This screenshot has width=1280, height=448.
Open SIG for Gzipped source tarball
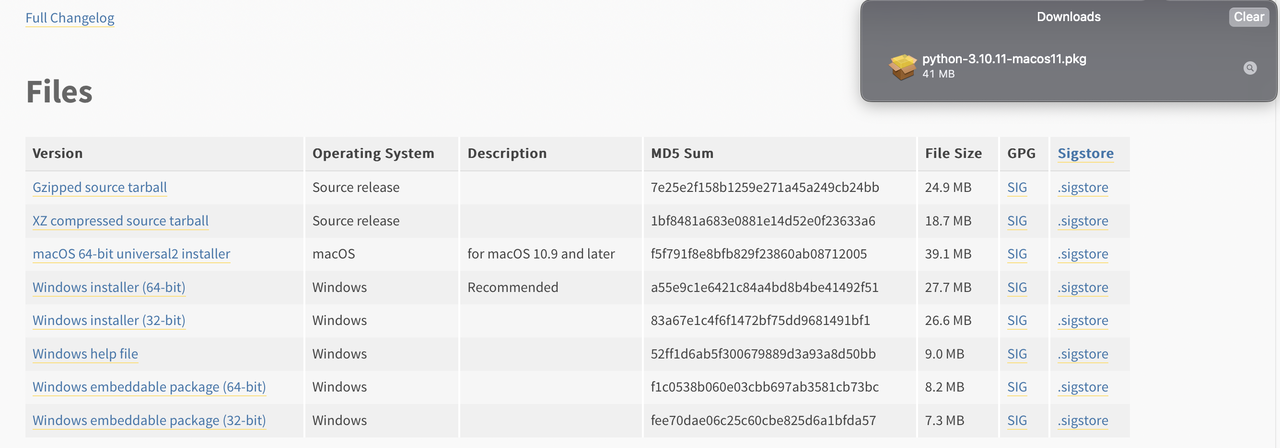pyautogui.click(x=1017, y=187)
